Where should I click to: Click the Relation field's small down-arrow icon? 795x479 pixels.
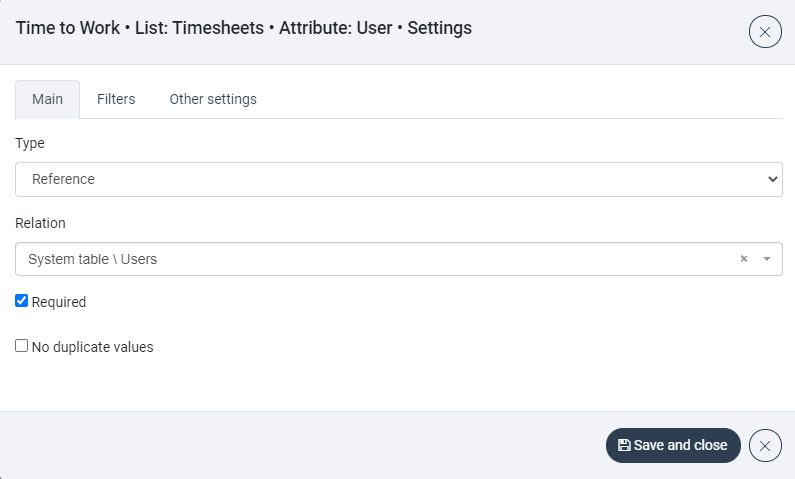767,259
